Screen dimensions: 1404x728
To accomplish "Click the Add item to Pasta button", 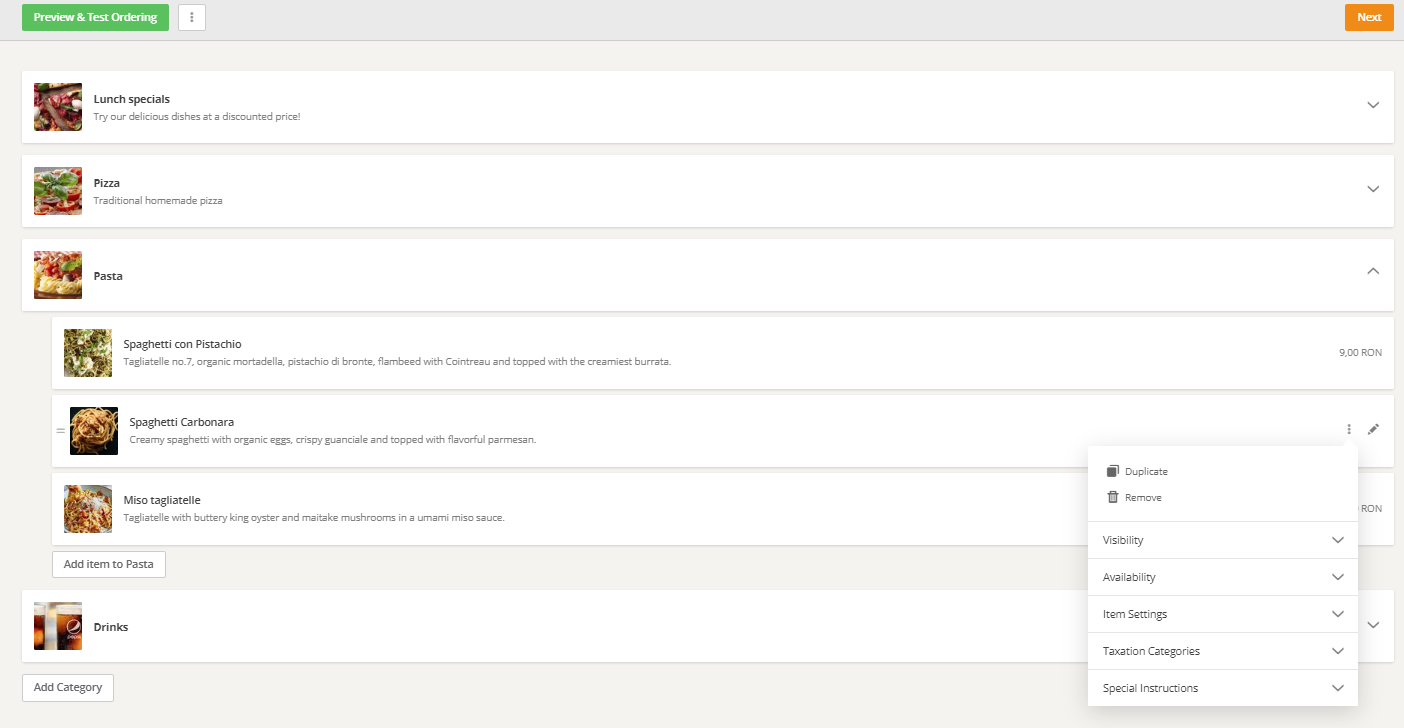I will coord(108,564).
